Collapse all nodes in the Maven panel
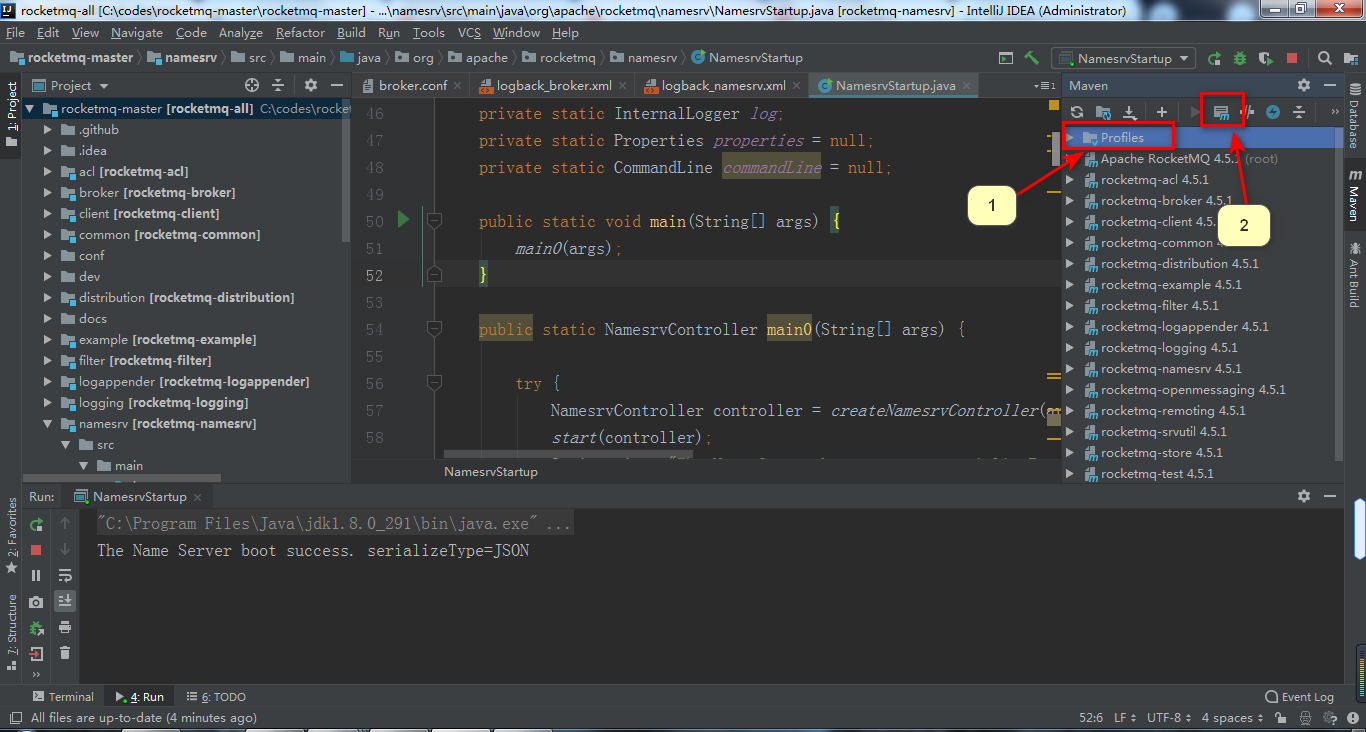 [x=1299, y=112]
